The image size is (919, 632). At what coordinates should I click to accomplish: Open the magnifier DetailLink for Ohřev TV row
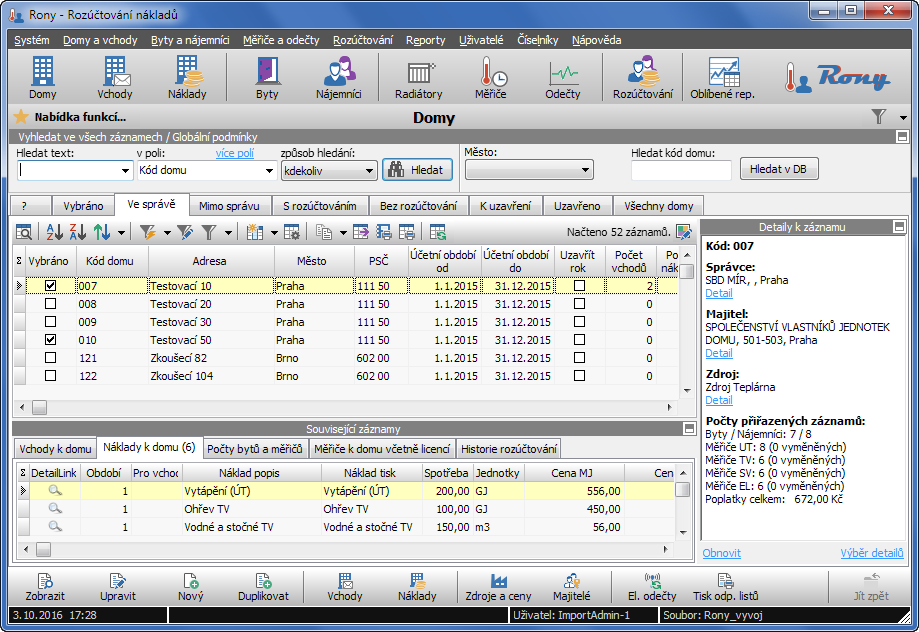tap(55, 508)
